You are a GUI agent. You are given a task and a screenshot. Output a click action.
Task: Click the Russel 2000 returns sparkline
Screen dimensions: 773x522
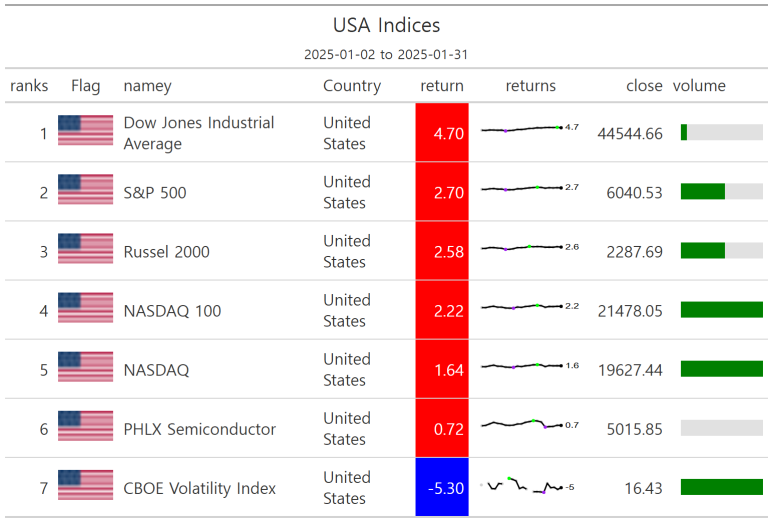(x=530, y=247)
